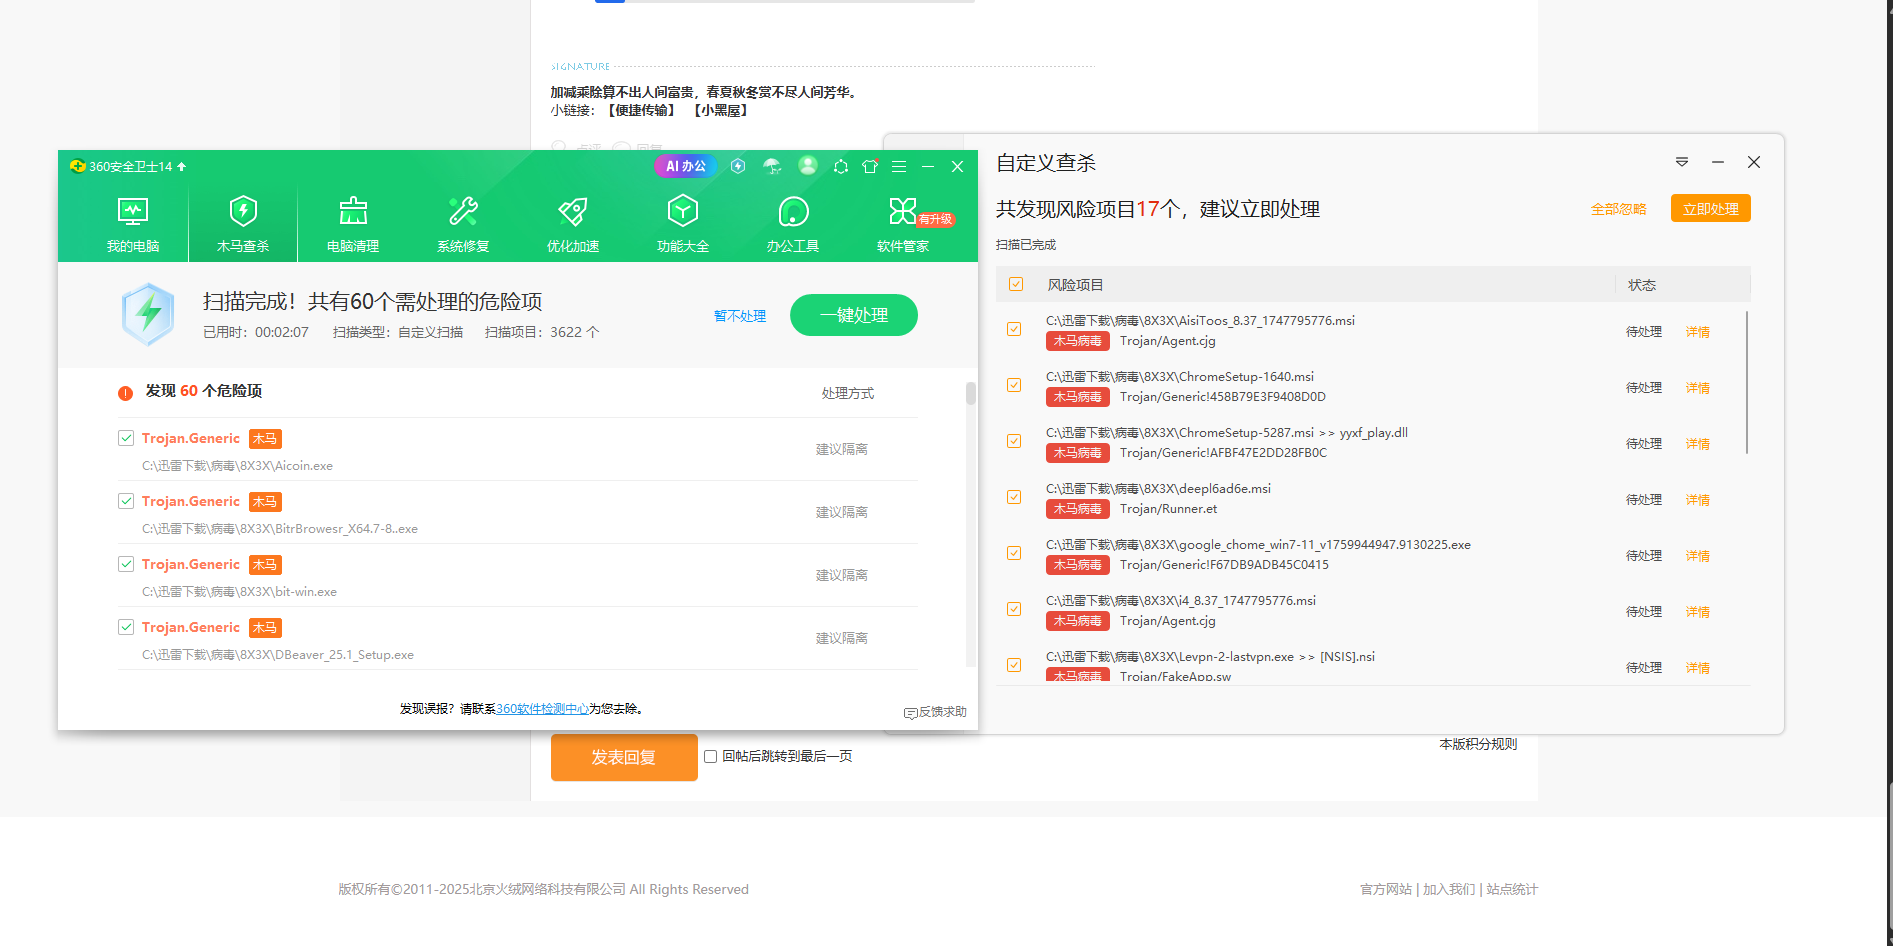Uncheck the bit-win.exe Trojan item

[x=126, y=564]
